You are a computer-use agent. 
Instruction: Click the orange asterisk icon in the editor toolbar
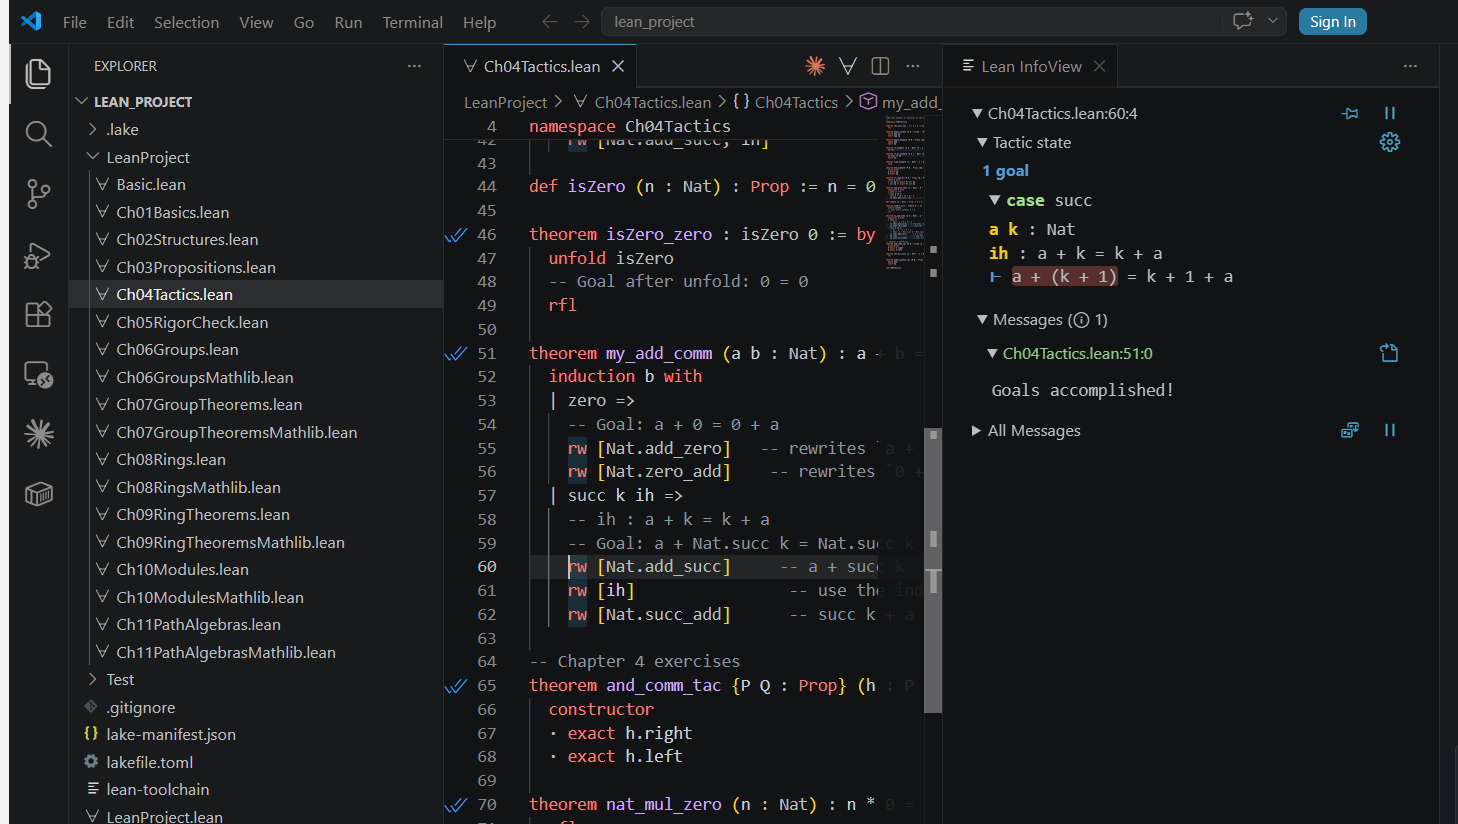815,66
